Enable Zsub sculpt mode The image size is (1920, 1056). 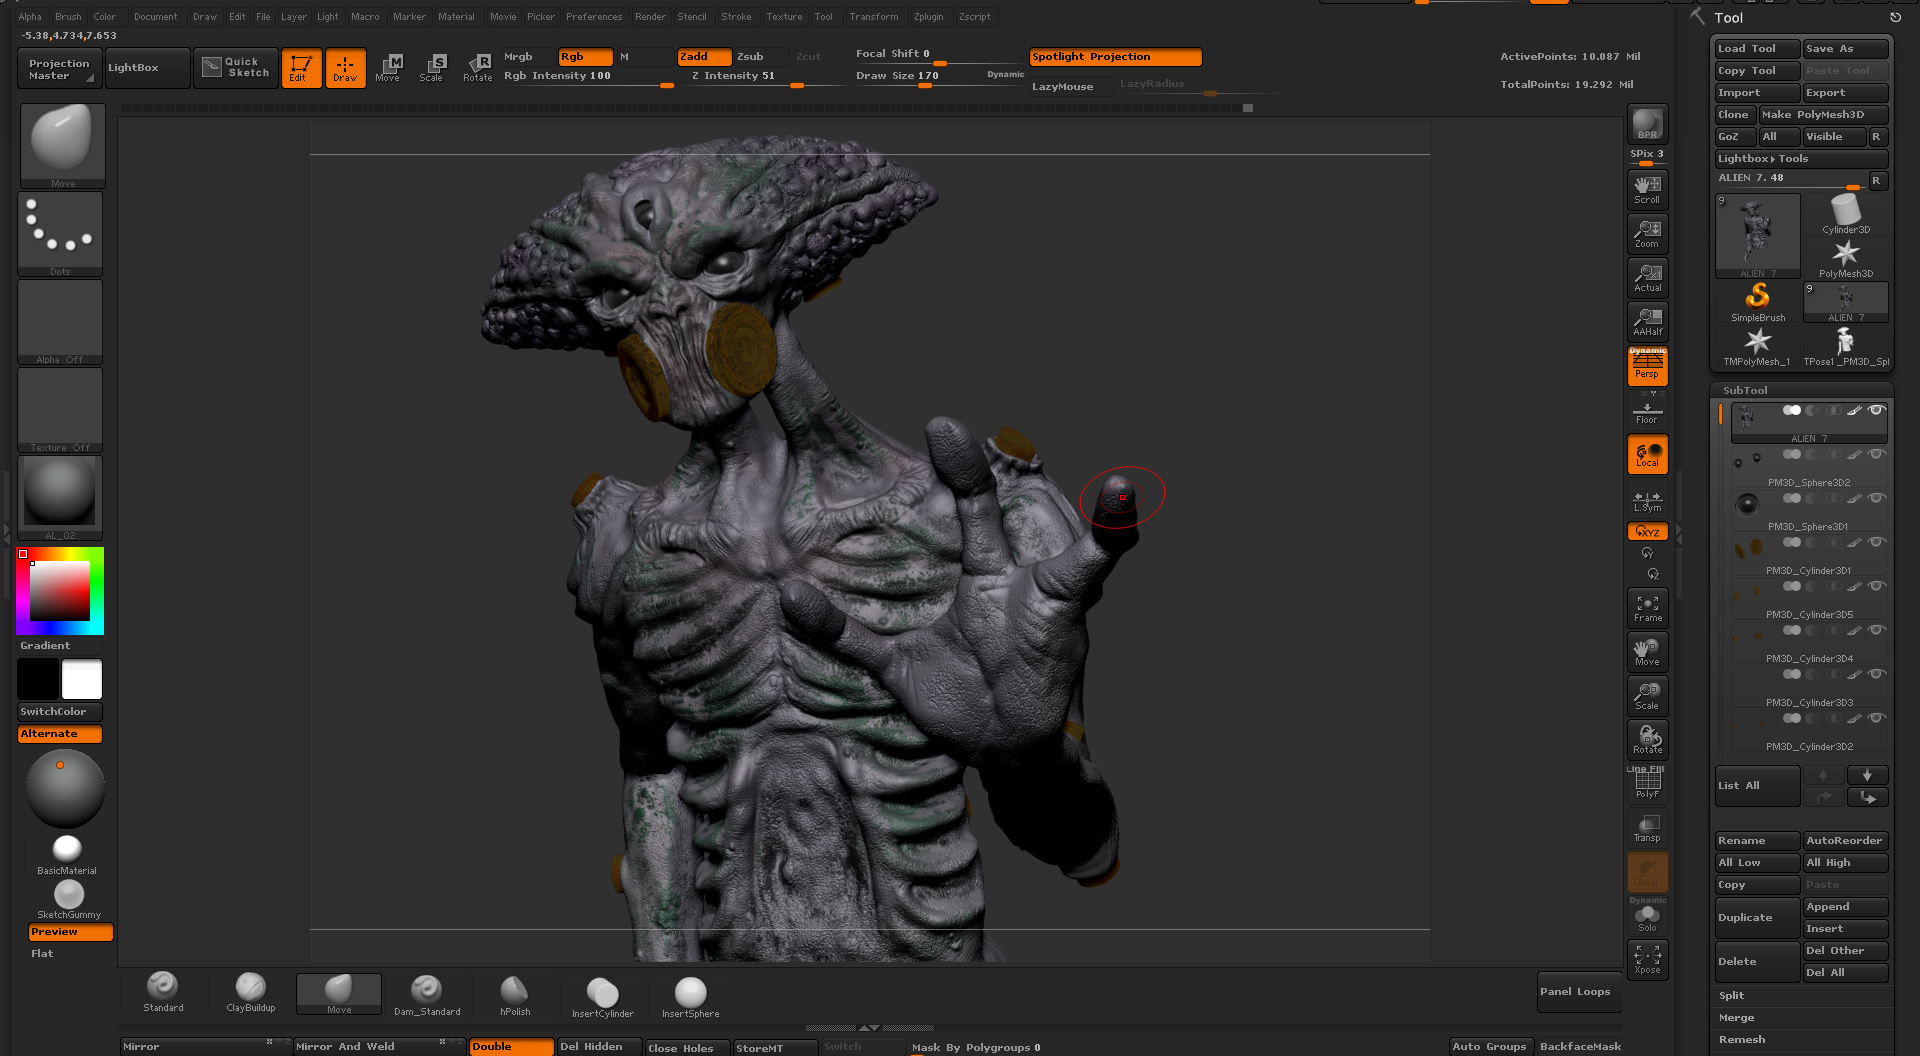(x=761, y=57)
